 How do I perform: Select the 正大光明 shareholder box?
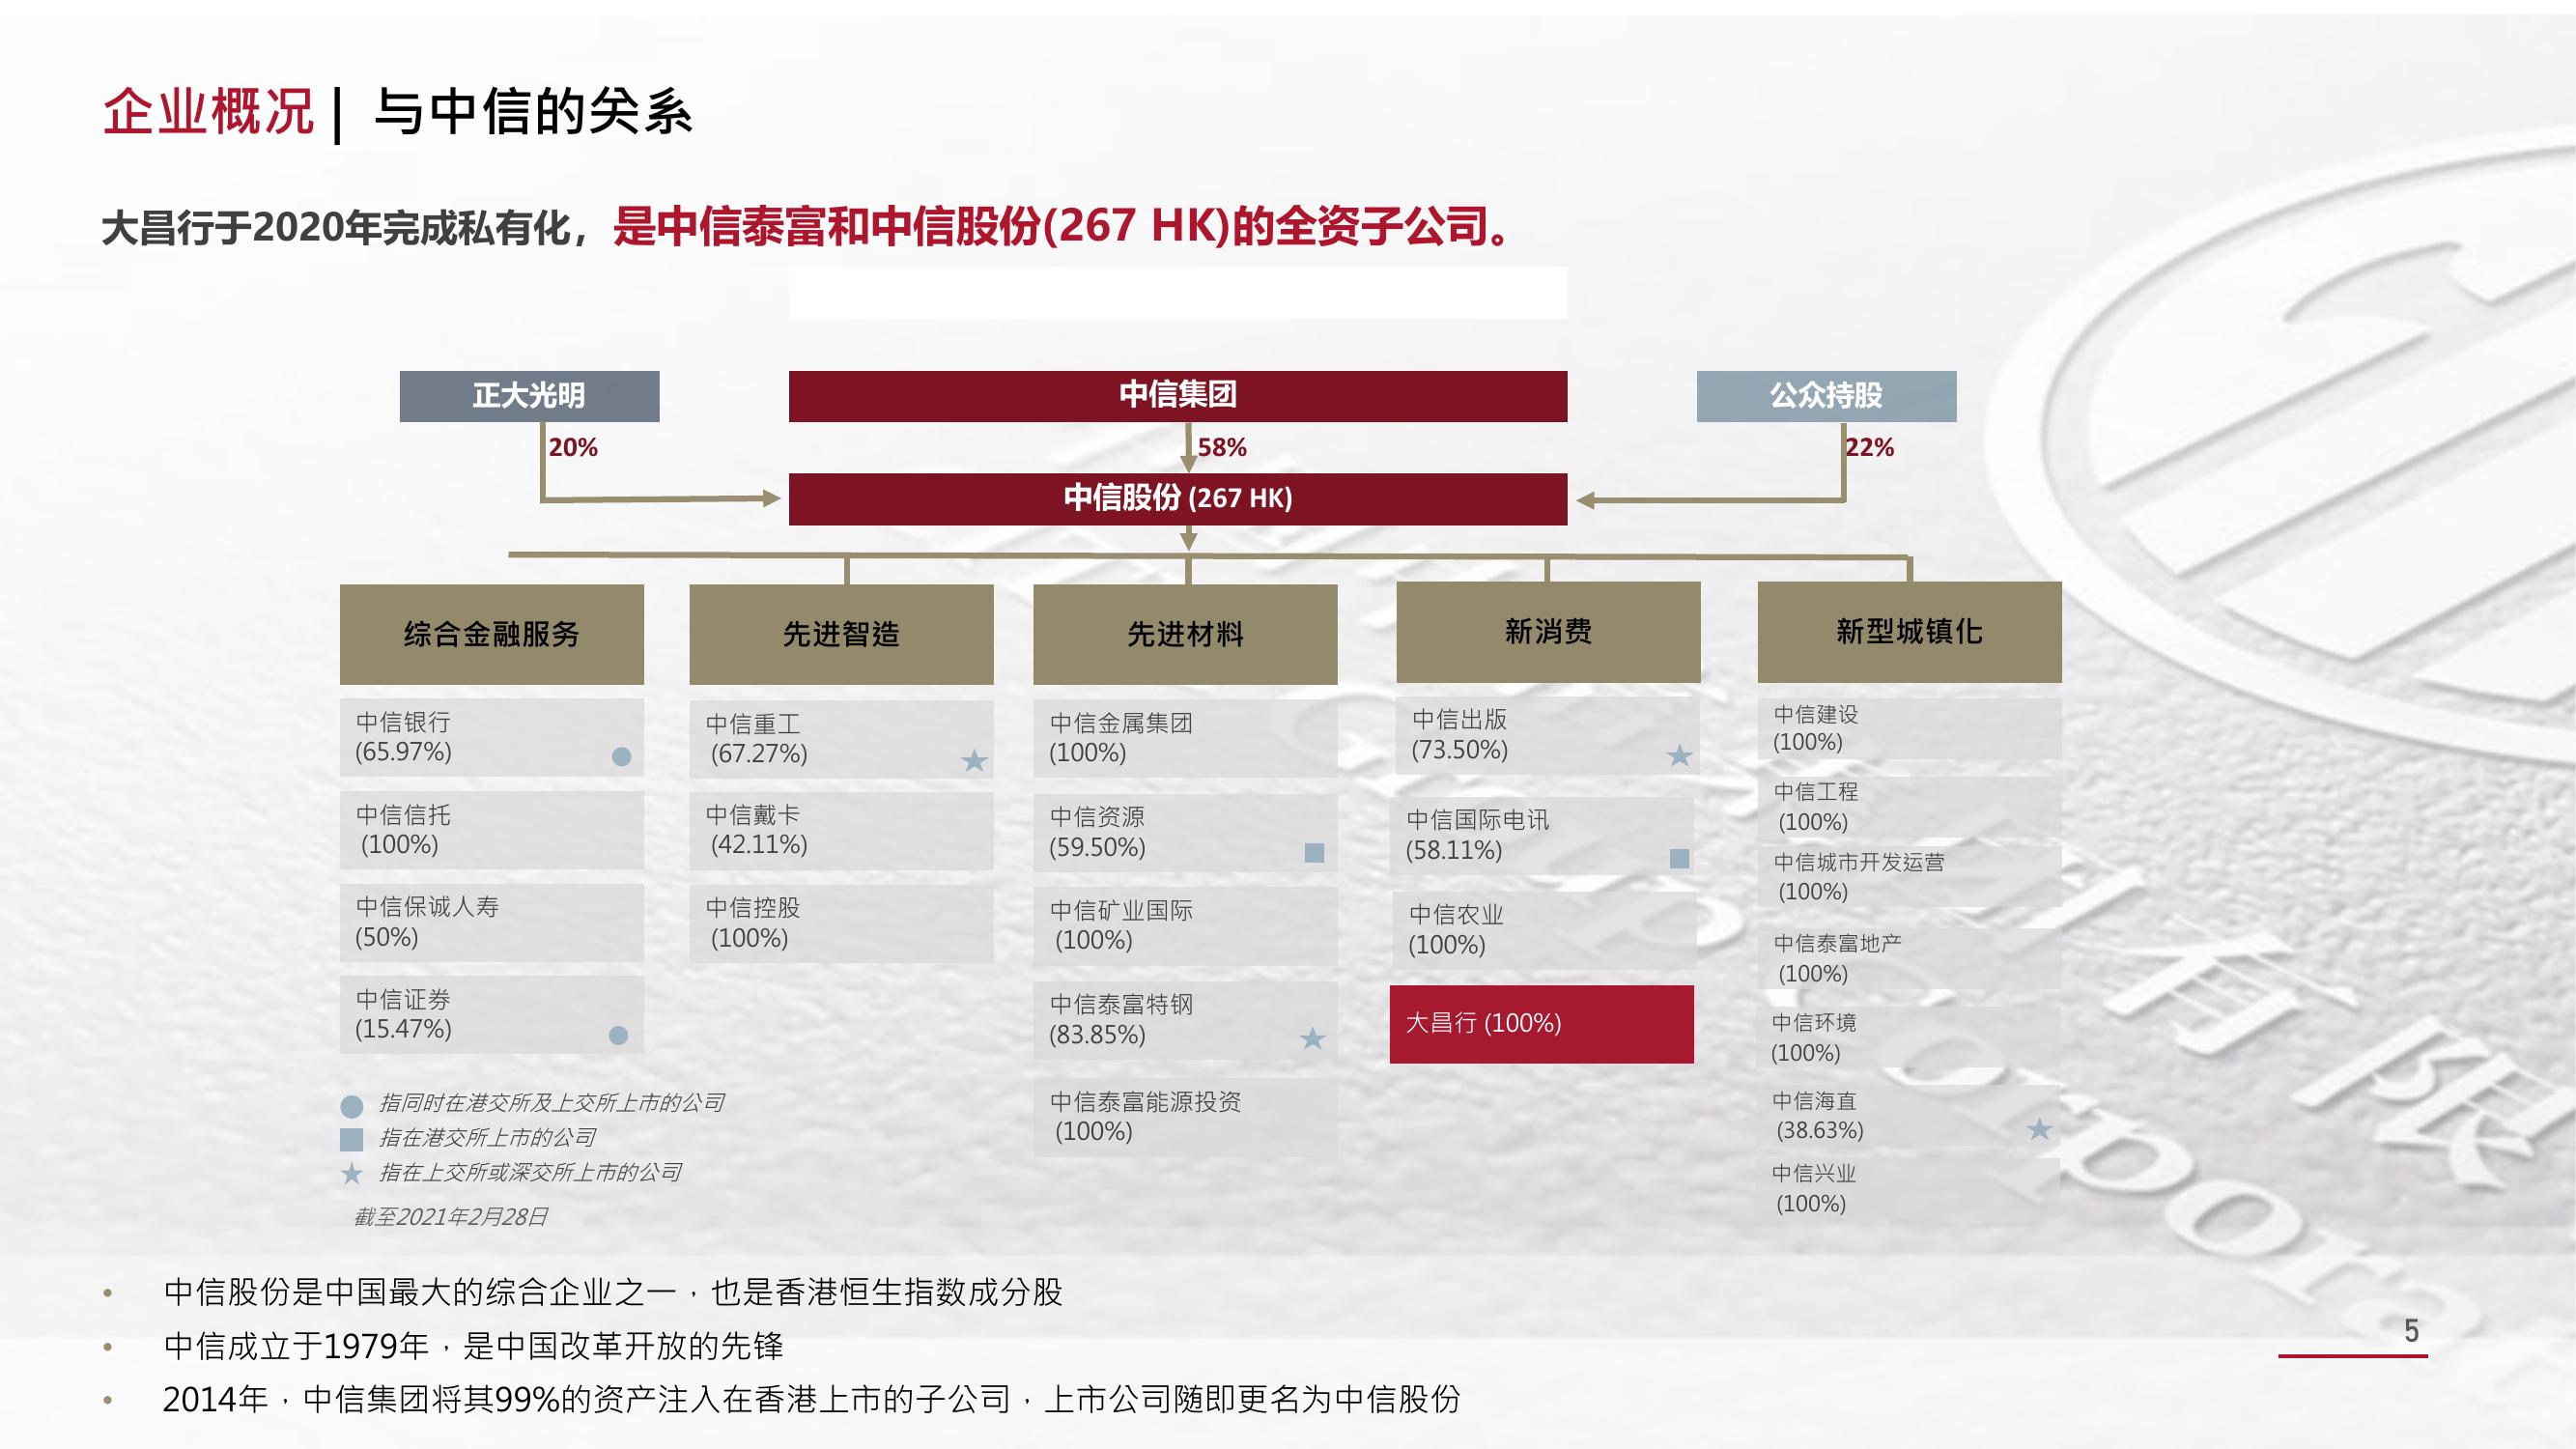click(x=529, y=396)
